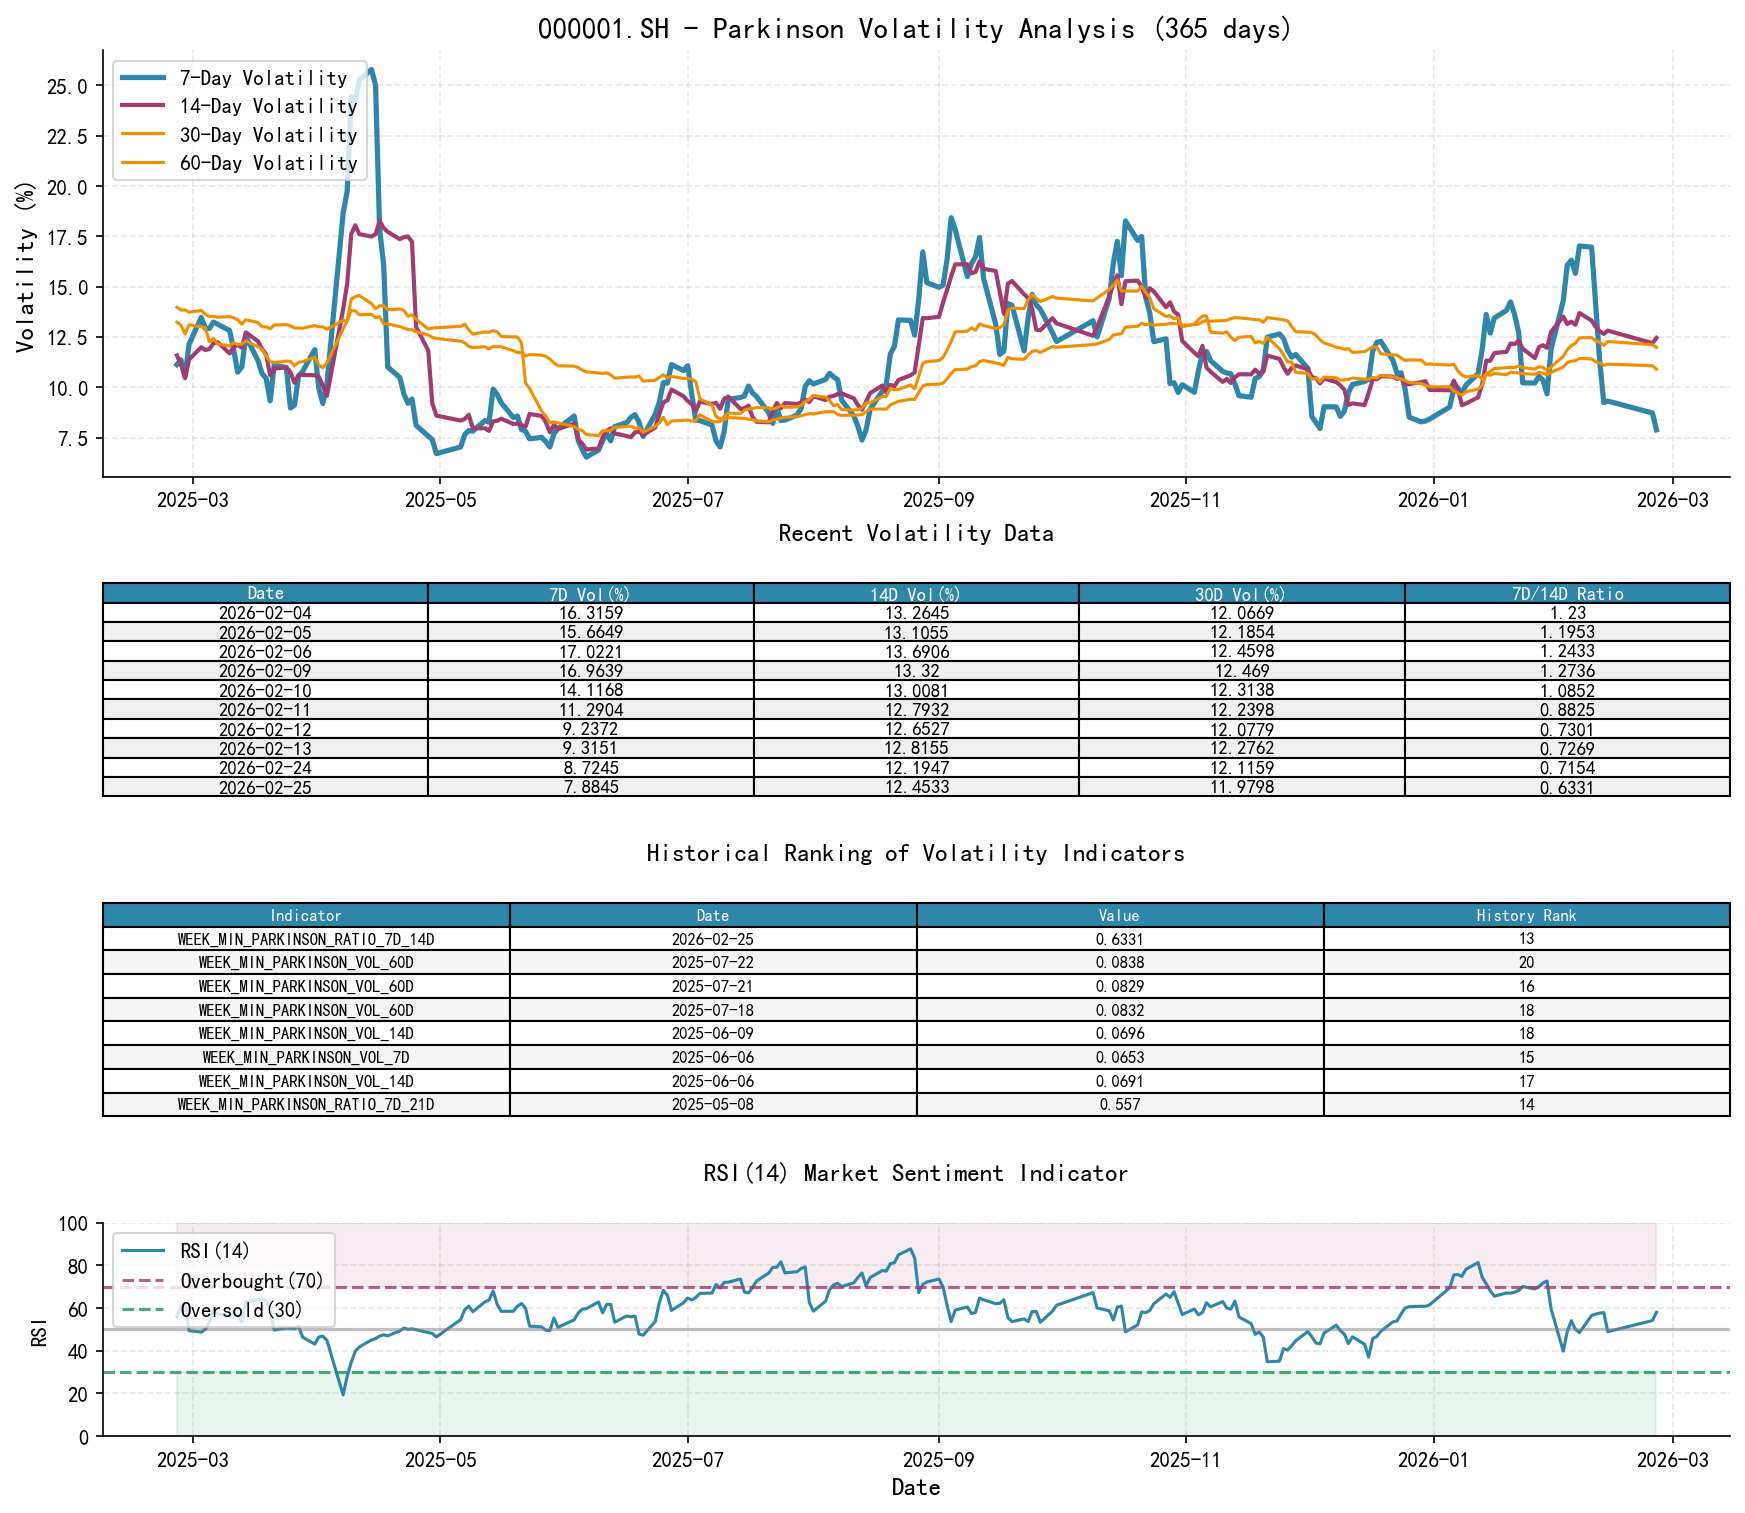Open the RSI(14) Market Sentiment Indicator section

[914, 1173]
